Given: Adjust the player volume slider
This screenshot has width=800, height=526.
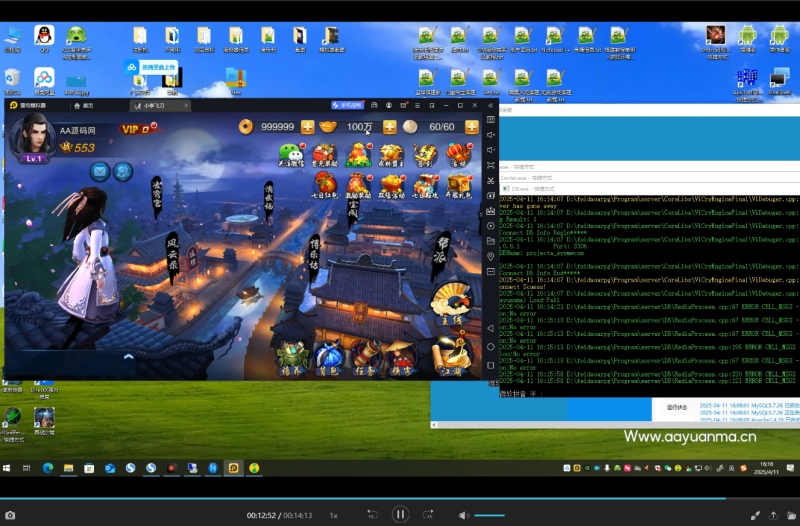Looking at the screenshot, I should [490, 515].
